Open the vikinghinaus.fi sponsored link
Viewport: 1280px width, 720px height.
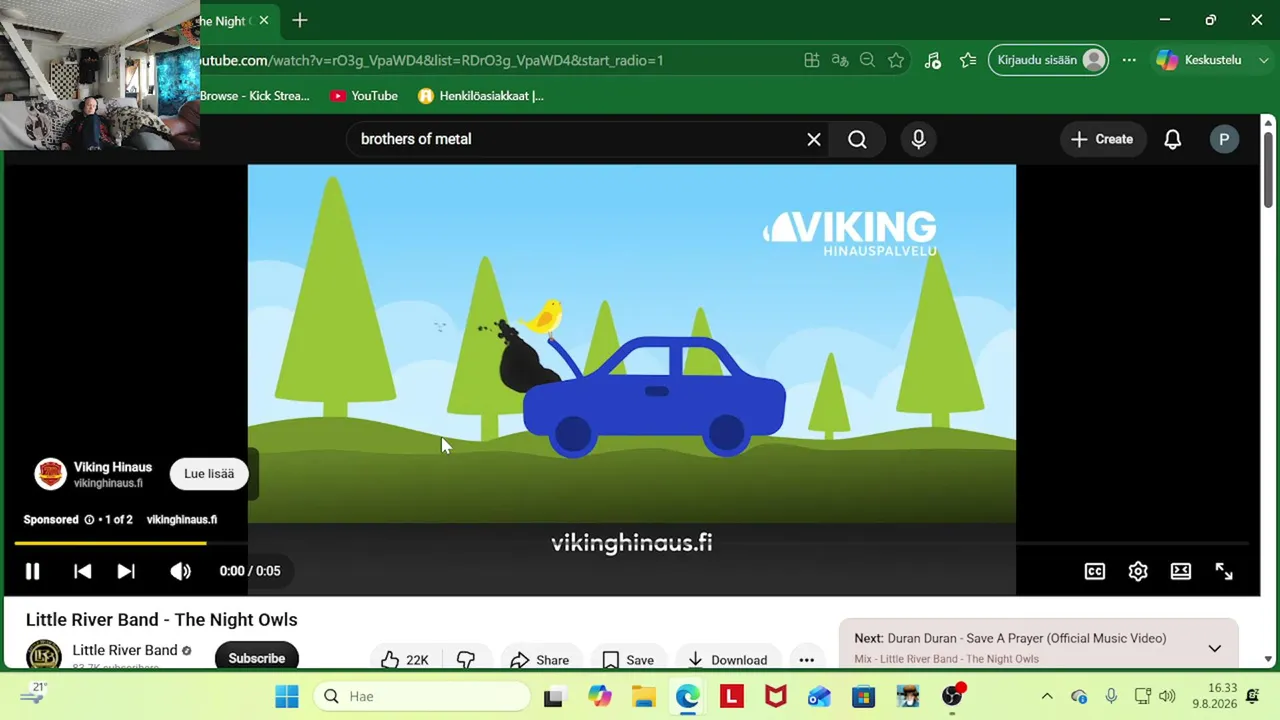tap(182, 519)
